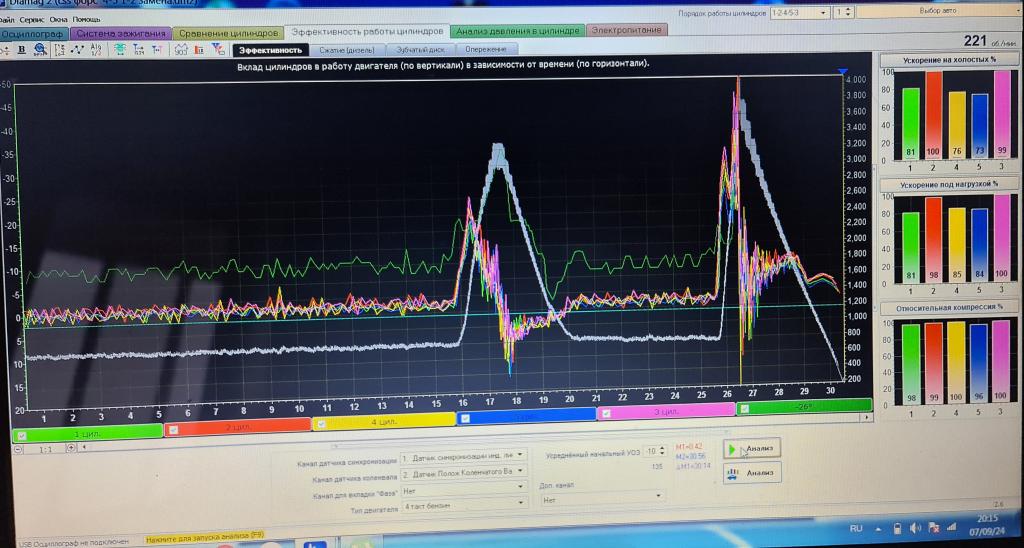Click scrollbar right arrow under chart

point(867,417)
